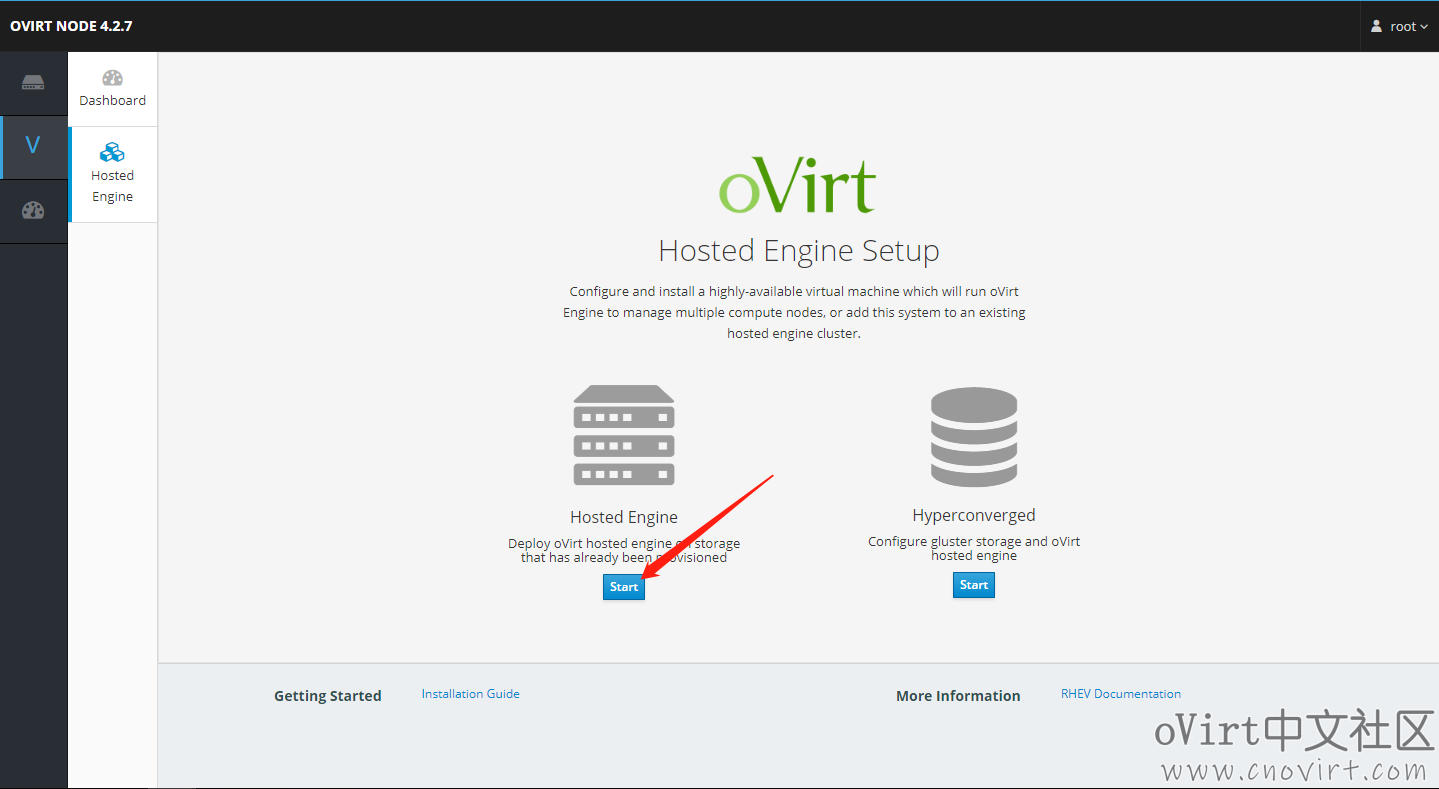Click the Hyperconverged database icon

click(x=974, y=437)
